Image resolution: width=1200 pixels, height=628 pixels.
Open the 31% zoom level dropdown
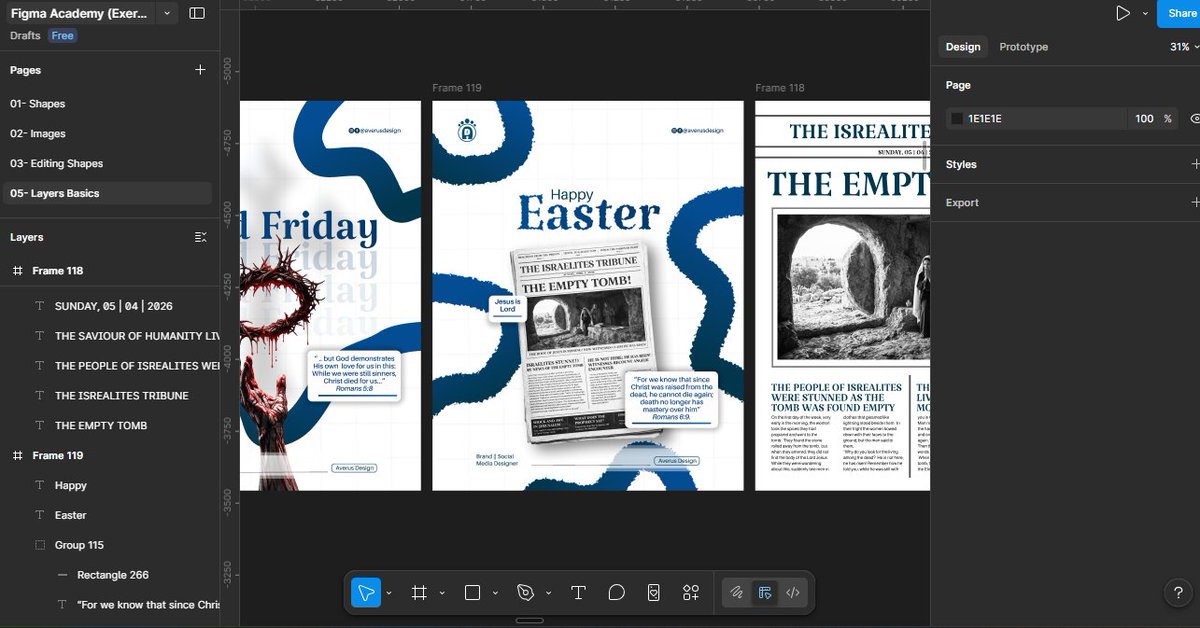click(x=1183, y=47)
